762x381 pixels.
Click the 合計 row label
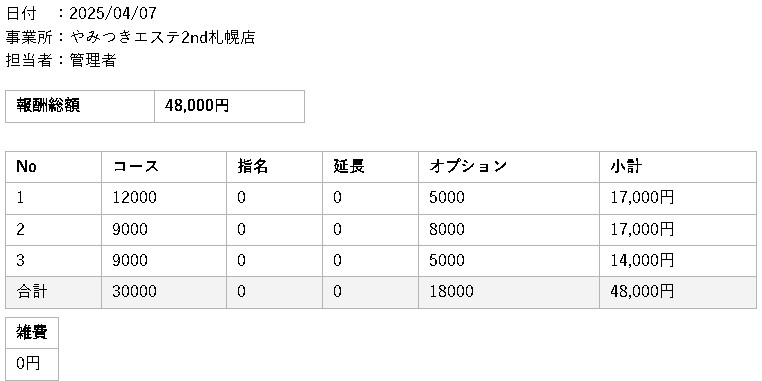pos(32,292)
